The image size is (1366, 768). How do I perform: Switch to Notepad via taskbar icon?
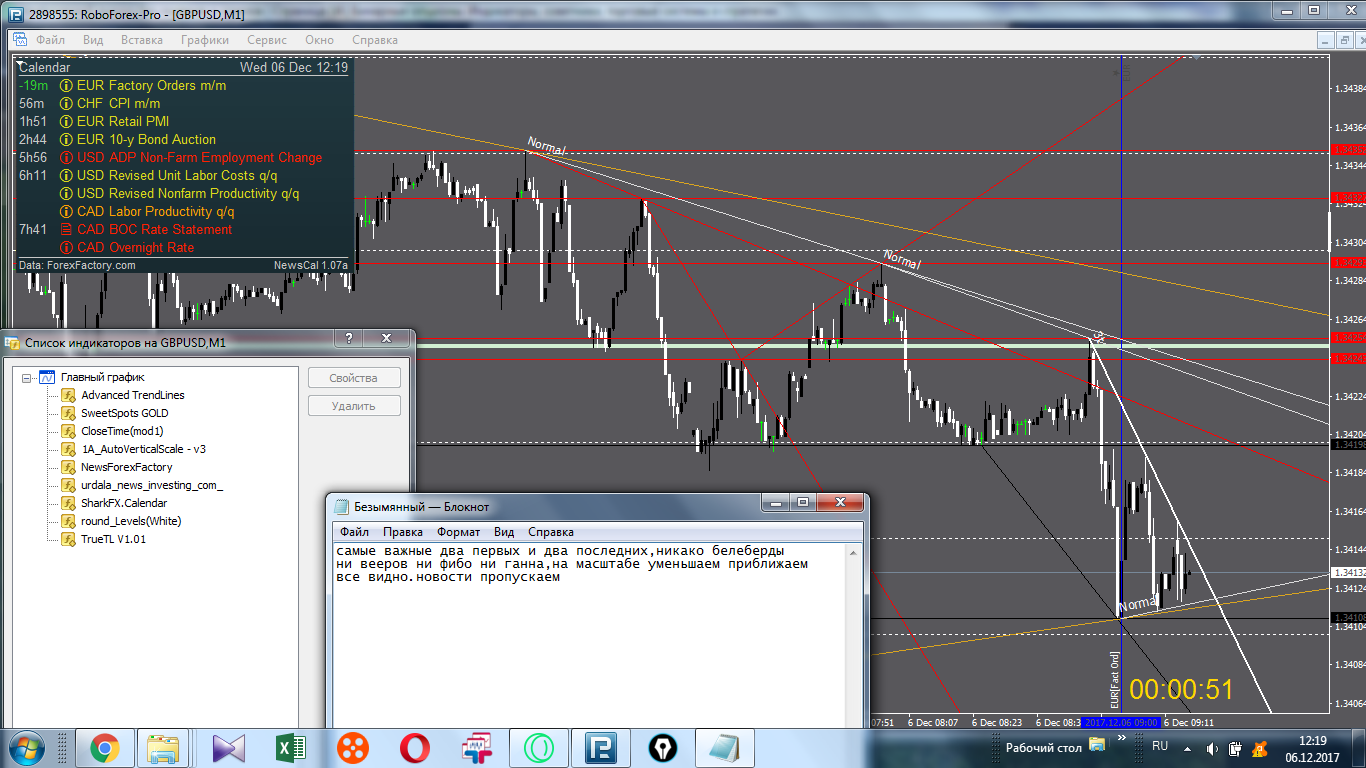[724, 747]
